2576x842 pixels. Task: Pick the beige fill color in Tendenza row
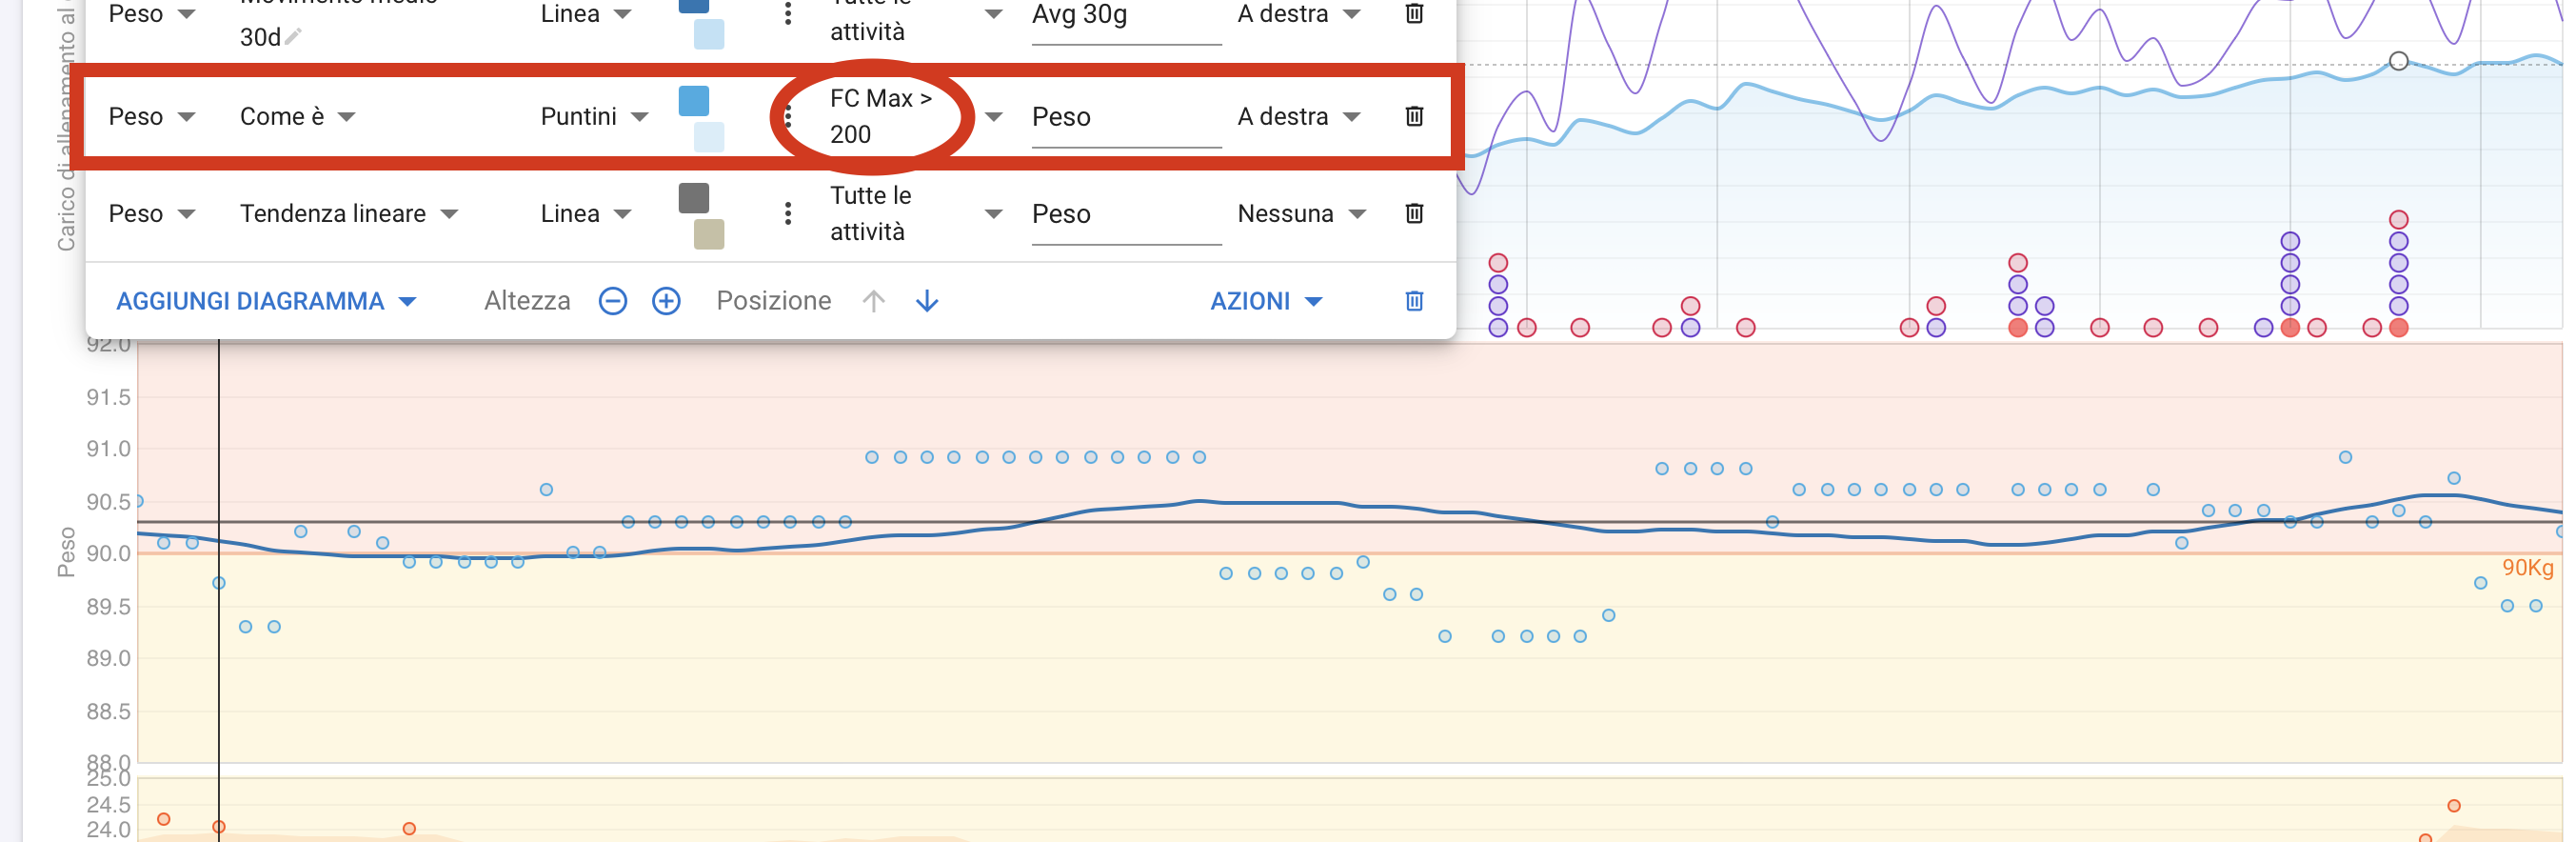[x=709, y=234]
